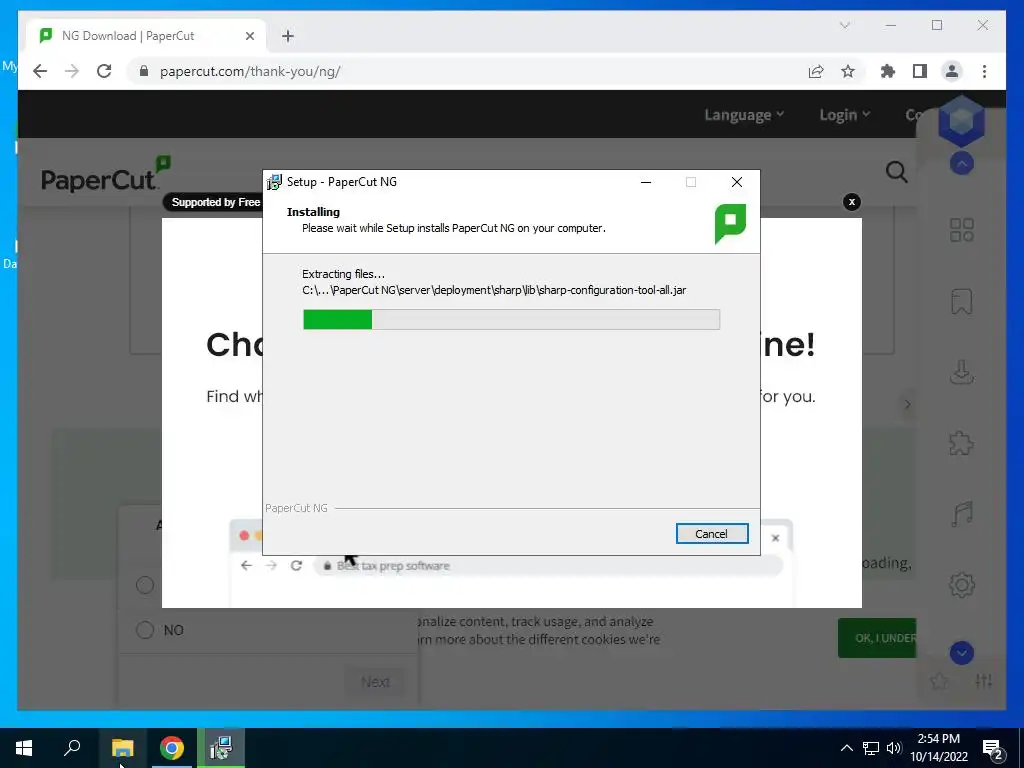The width and height of the screenshot is (1024, 768).
Task: Click the blue hexagon cube icon
Action: 961,121
